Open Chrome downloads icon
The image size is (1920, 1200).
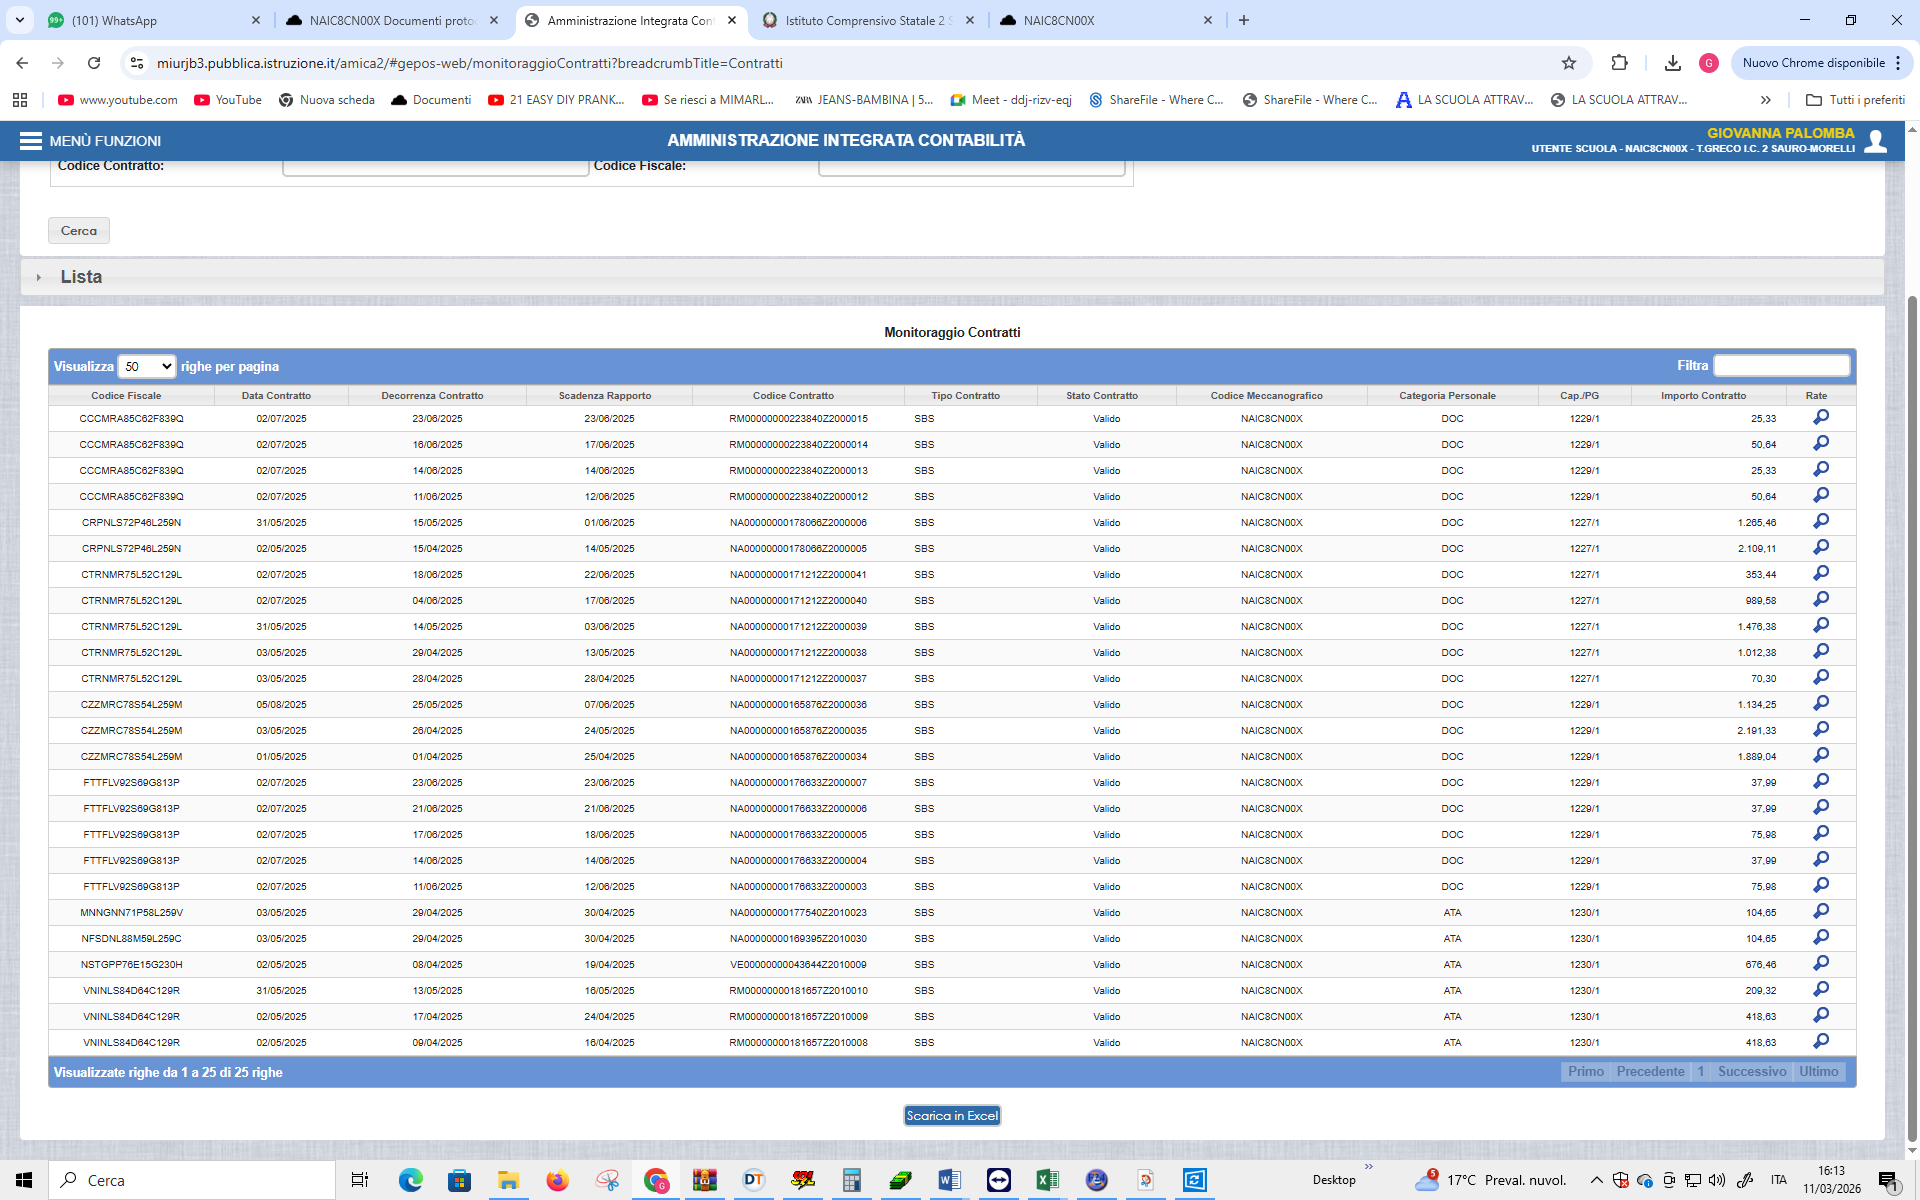(1672, 63)
